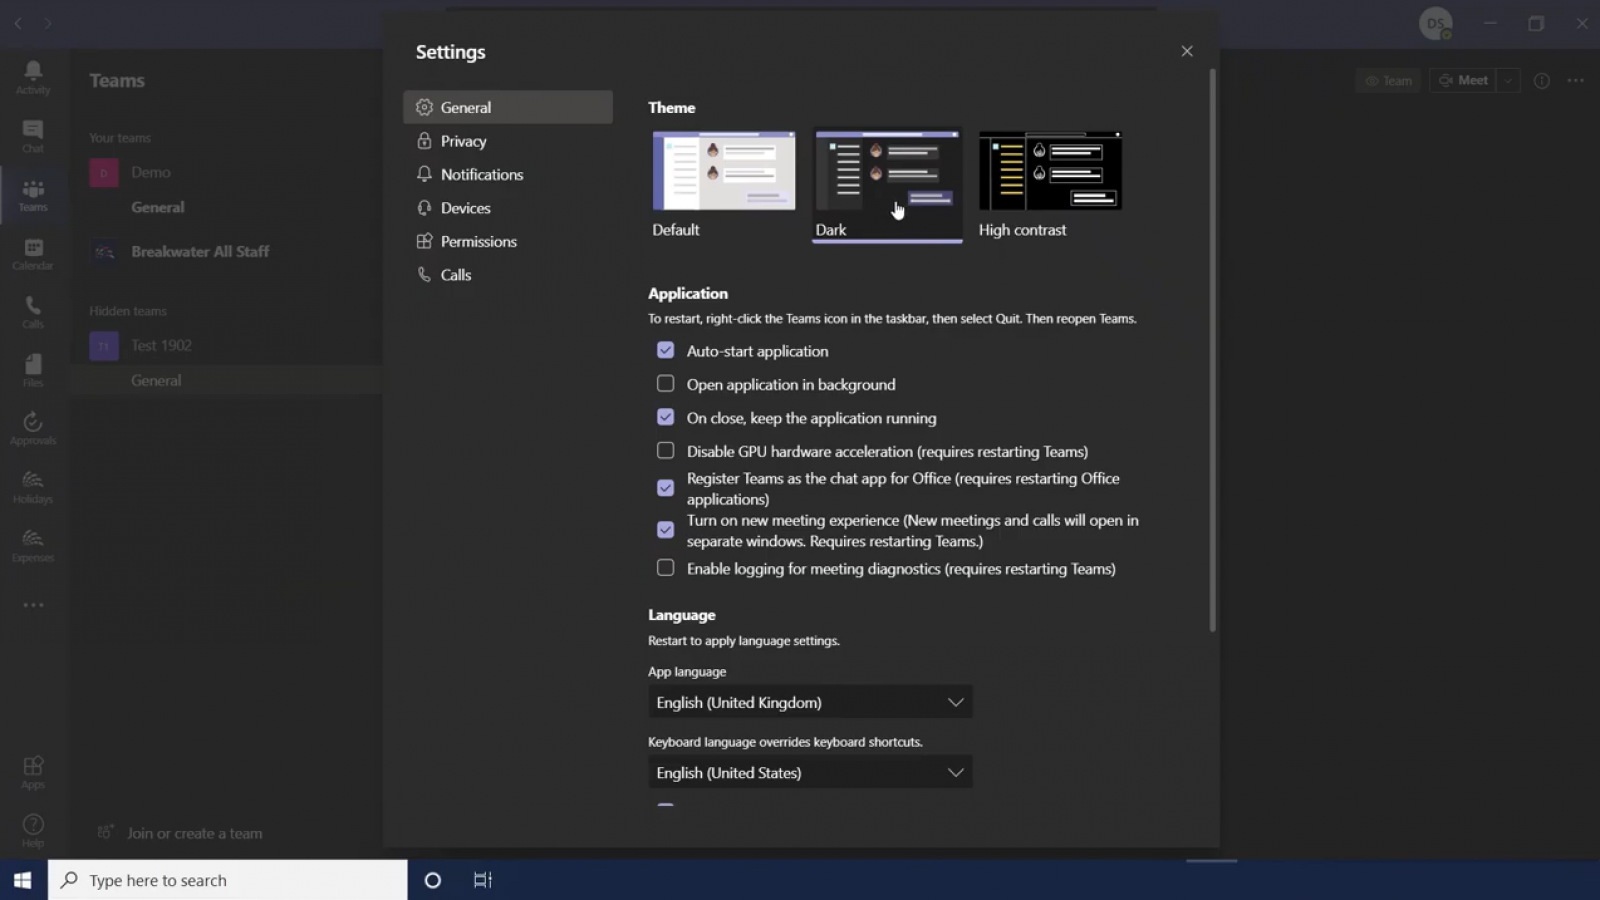Open the Activity icon in sidebar
Screen dimensions: 1600x900
click(32, 76)
